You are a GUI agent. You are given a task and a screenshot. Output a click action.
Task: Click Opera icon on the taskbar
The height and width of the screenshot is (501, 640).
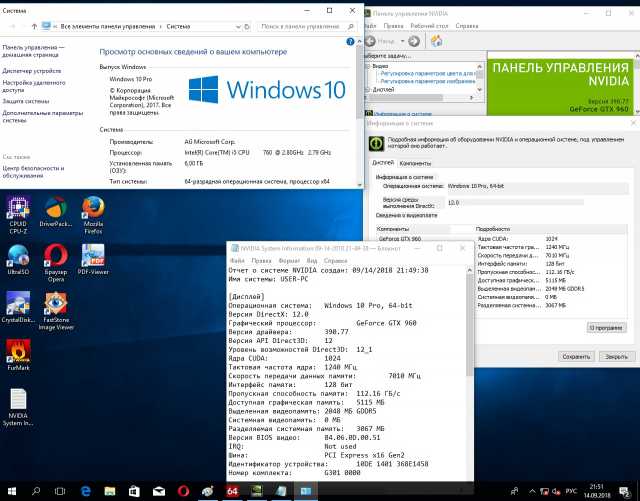click(x=183, y=491)
